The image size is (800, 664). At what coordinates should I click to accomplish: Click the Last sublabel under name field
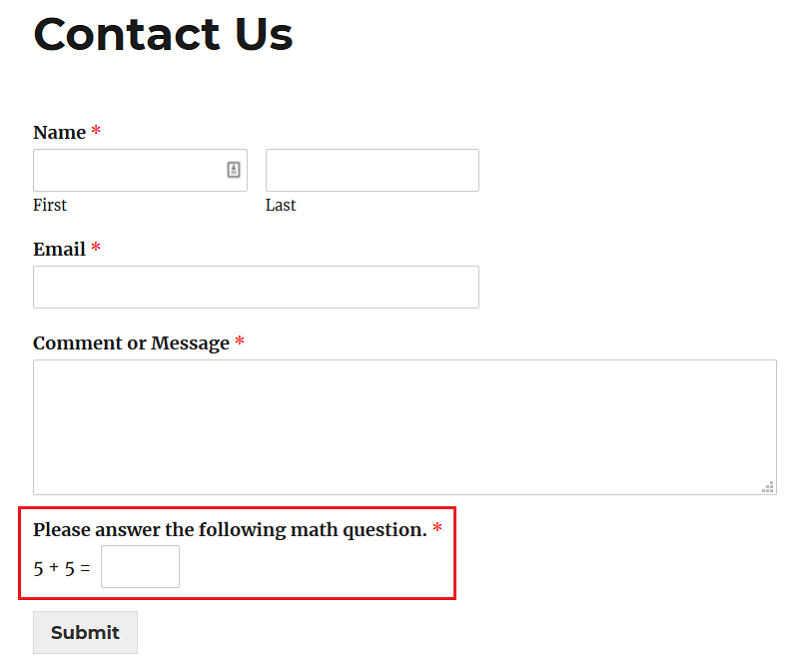281,205
